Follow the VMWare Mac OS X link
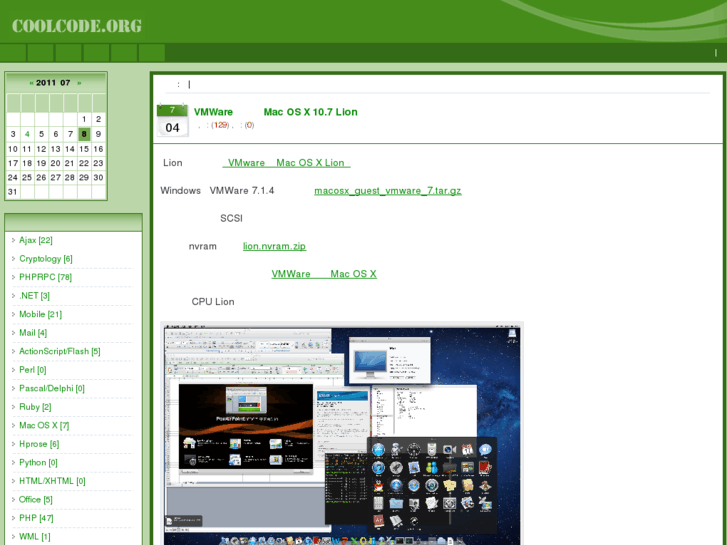Screen dimensions: 727x545 point(324,274)
